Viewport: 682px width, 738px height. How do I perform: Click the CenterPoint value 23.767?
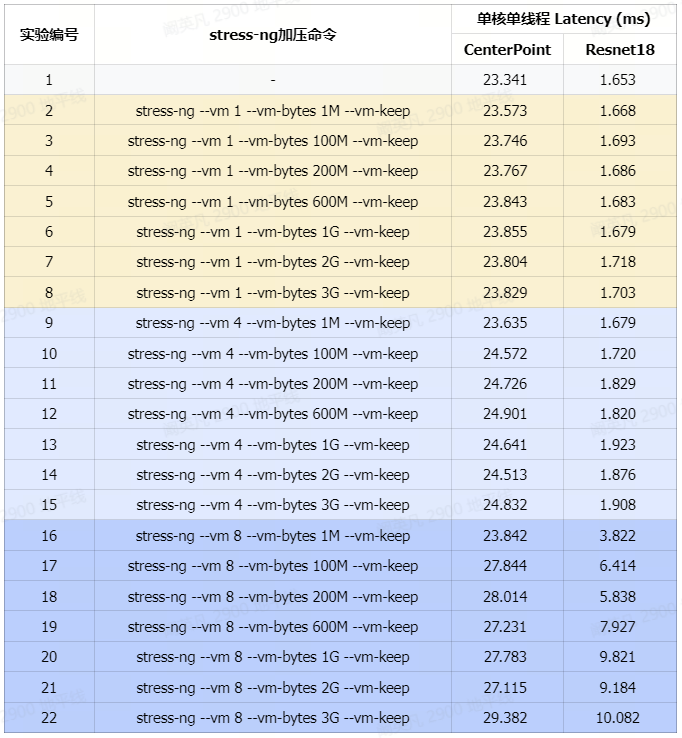(x=505, y=171)
